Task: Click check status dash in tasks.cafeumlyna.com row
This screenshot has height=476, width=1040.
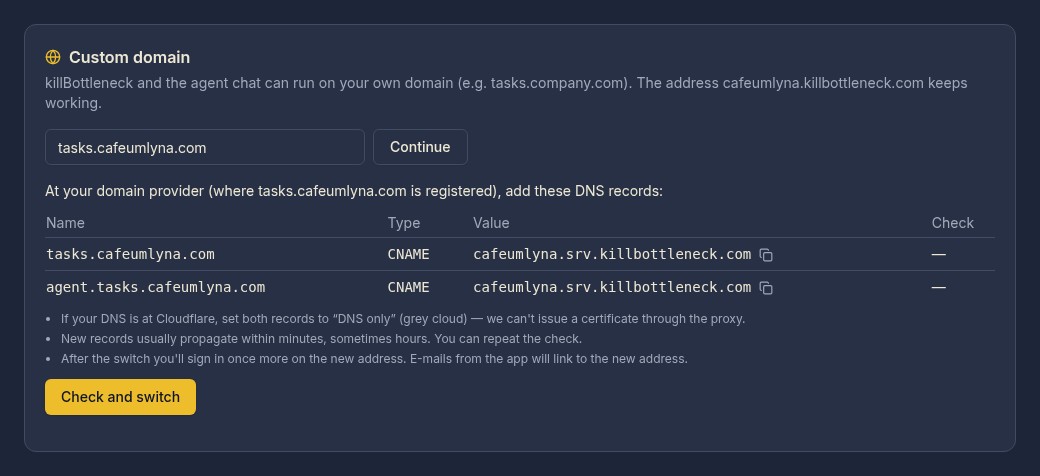Action: click(x=939, y=254)
